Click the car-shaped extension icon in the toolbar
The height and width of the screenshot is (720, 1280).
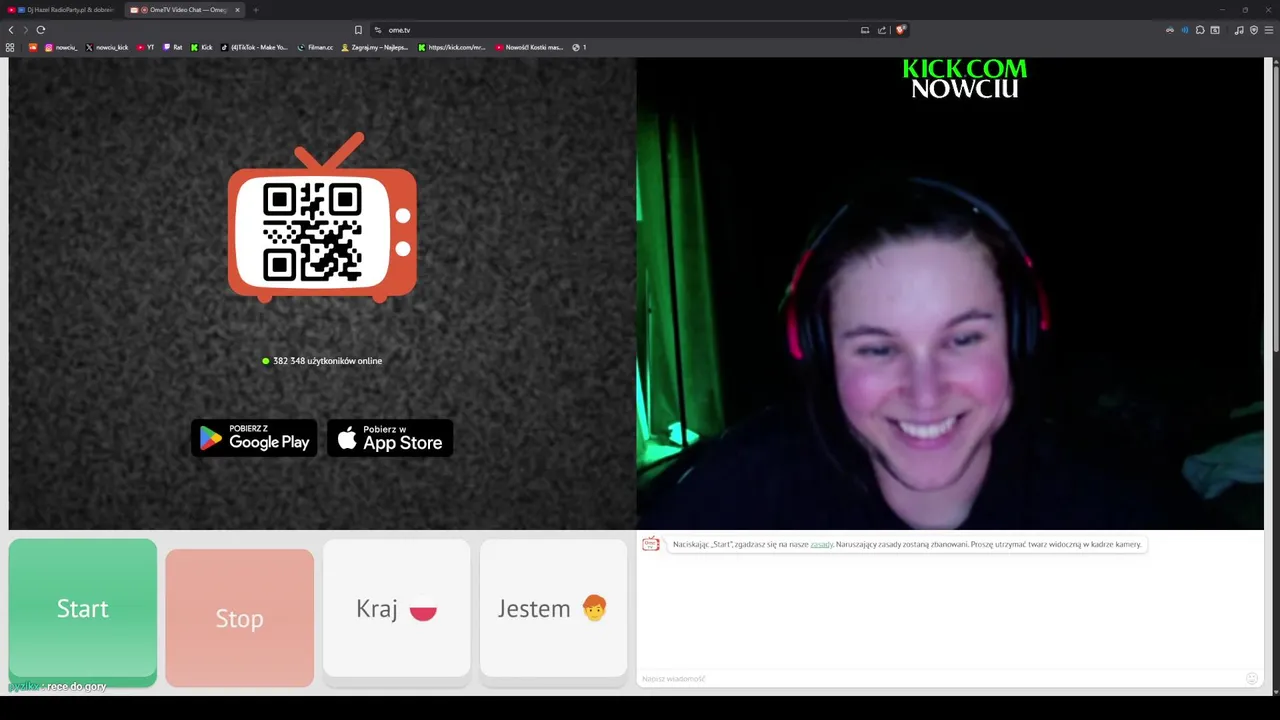click(x=1170, y=30)
